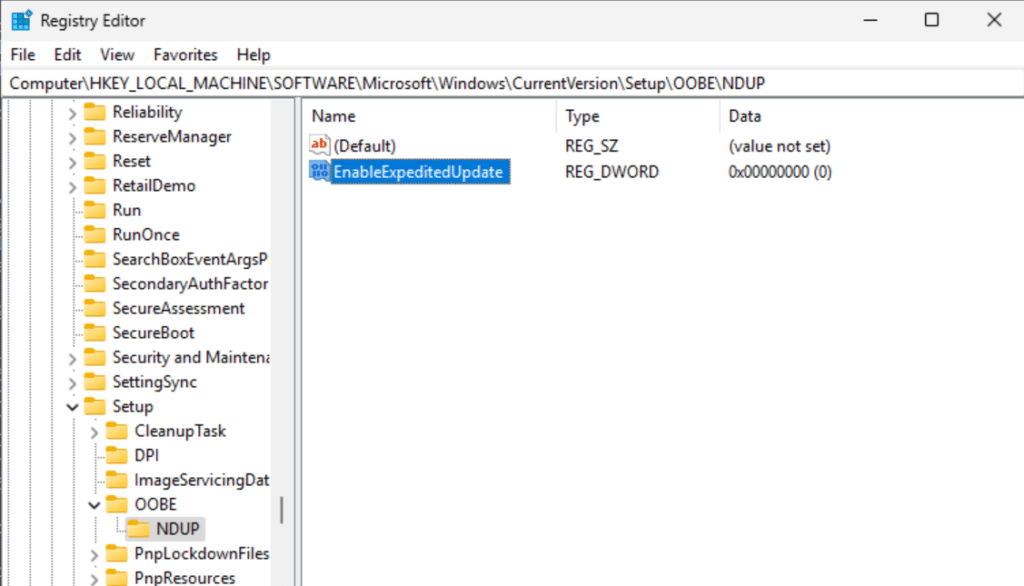Screen dimensions: 1024x586
Task: Click the Reliability folder icon
Action: click(x=95, y=112)
